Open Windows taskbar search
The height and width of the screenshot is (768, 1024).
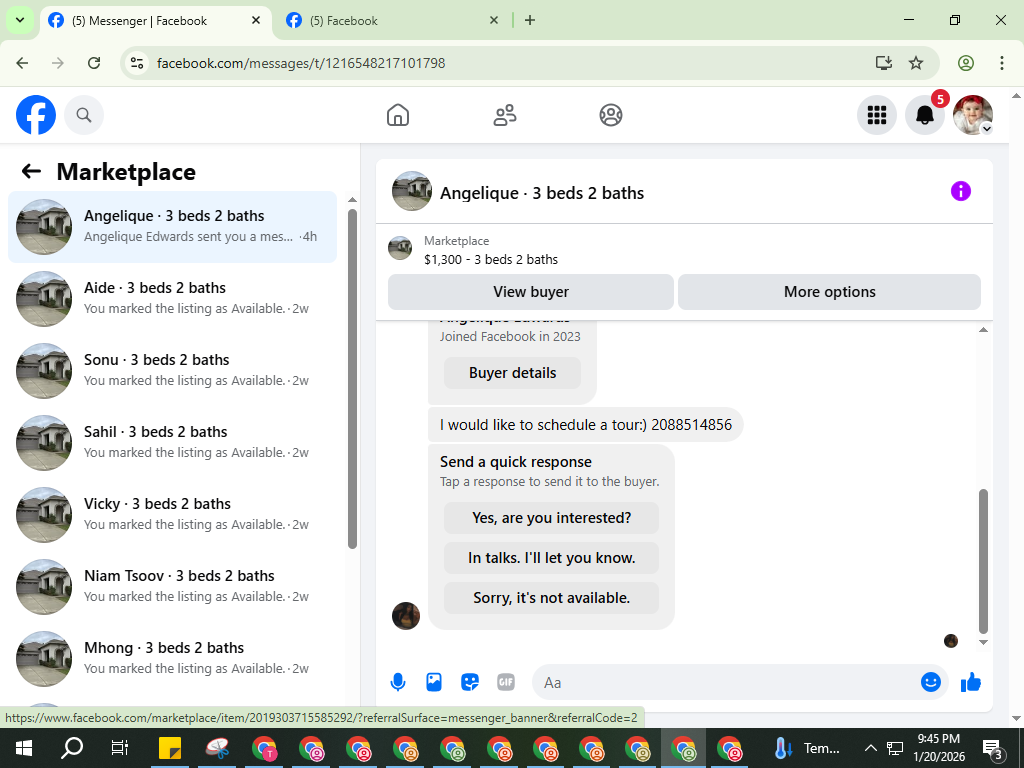(71, 748)
